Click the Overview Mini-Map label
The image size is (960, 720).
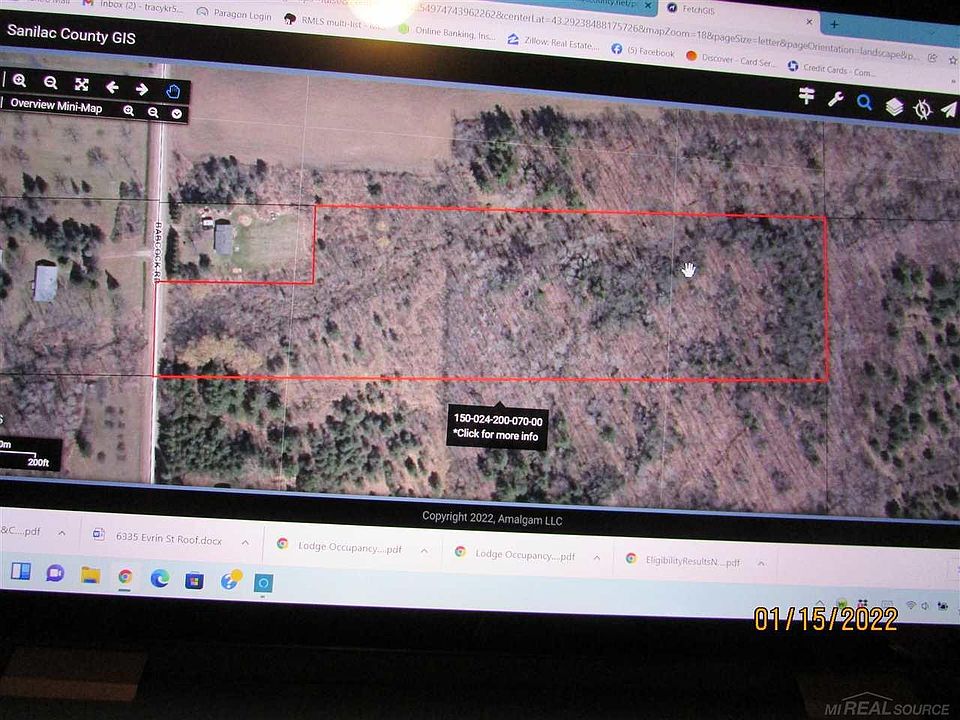(56, 105)
